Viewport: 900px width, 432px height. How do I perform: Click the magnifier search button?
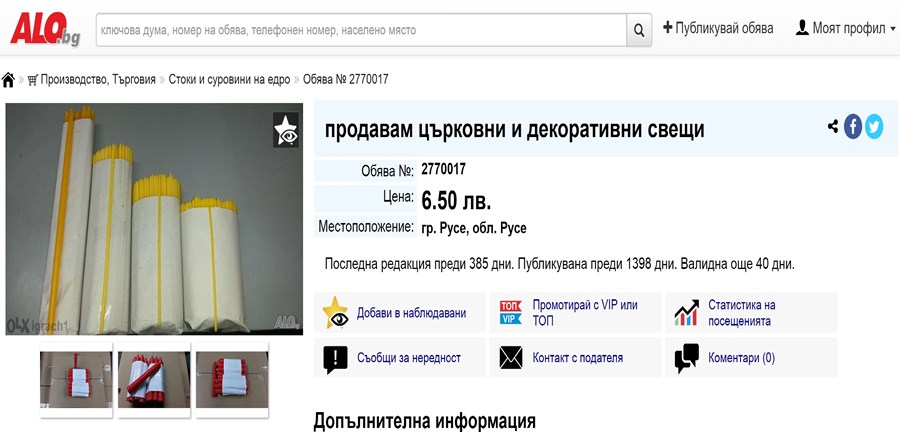click(640, 30)
